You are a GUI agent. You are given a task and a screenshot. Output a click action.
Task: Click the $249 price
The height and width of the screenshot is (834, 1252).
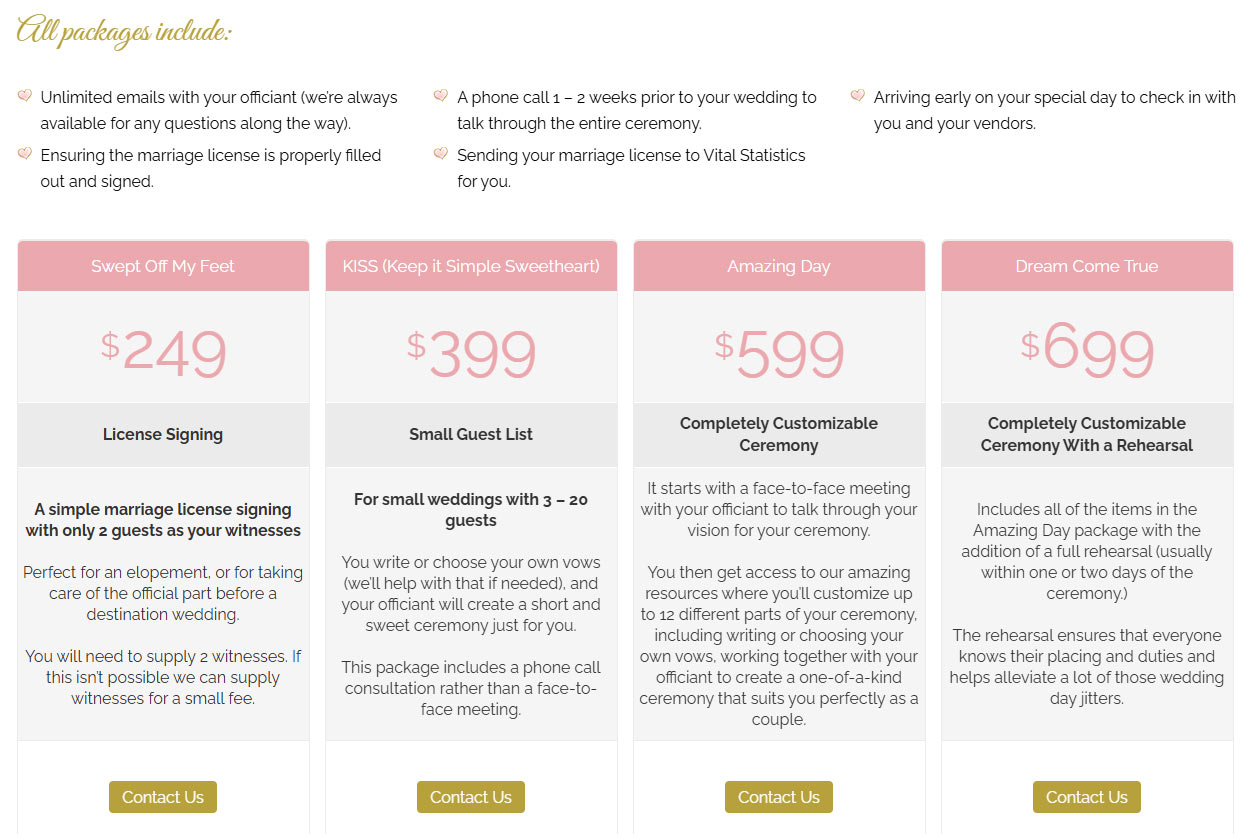pos(164,352)
